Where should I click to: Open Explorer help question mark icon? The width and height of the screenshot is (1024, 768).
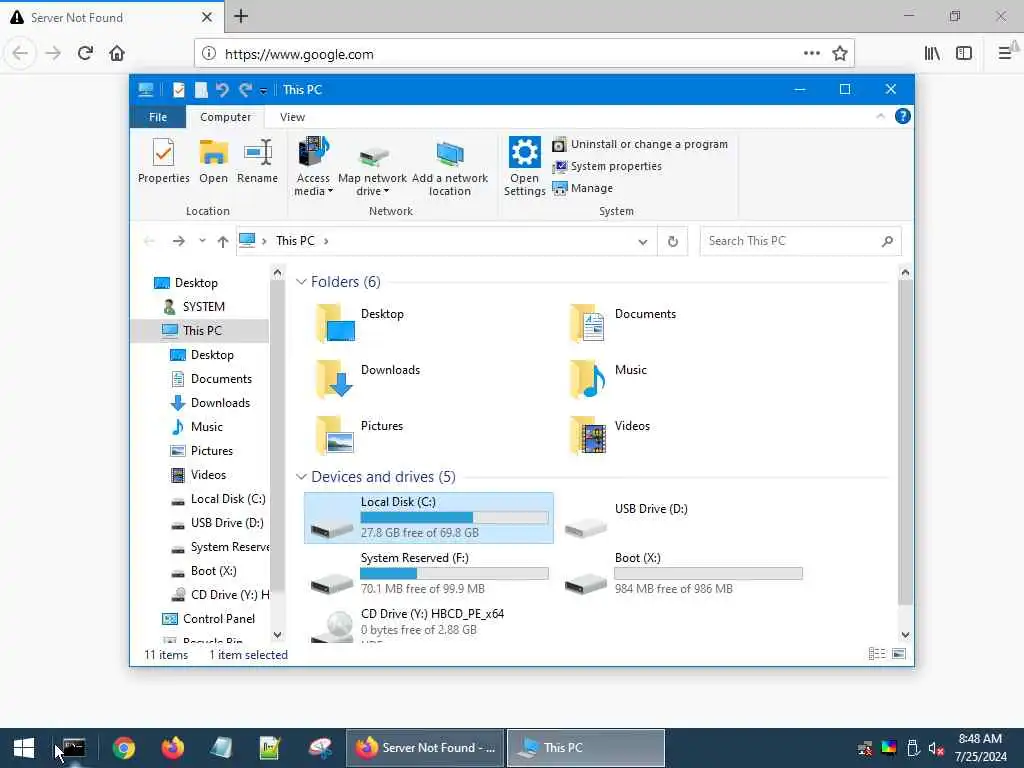pos(903,116)
